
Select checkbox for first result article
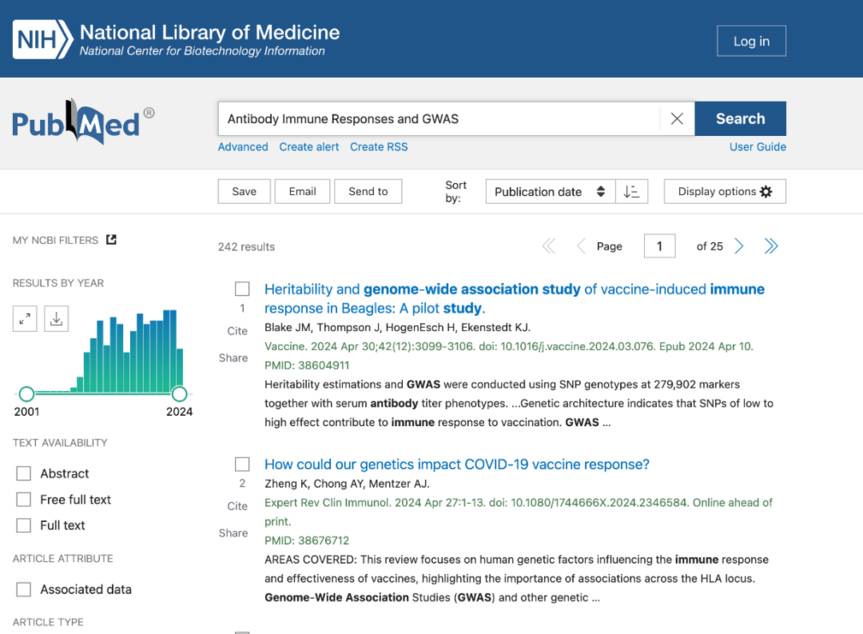pyautogui.click(x=242, y=289)
